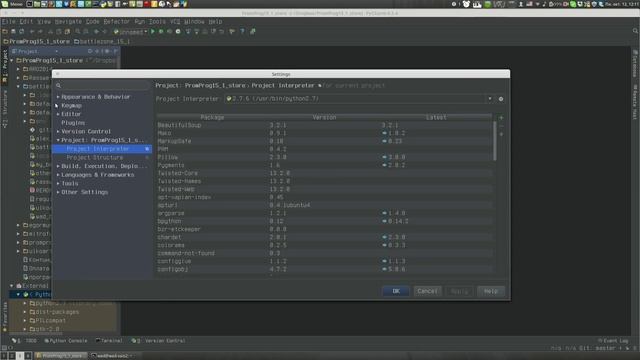Expand Languages & Frameworks settings

pos(58,175)
